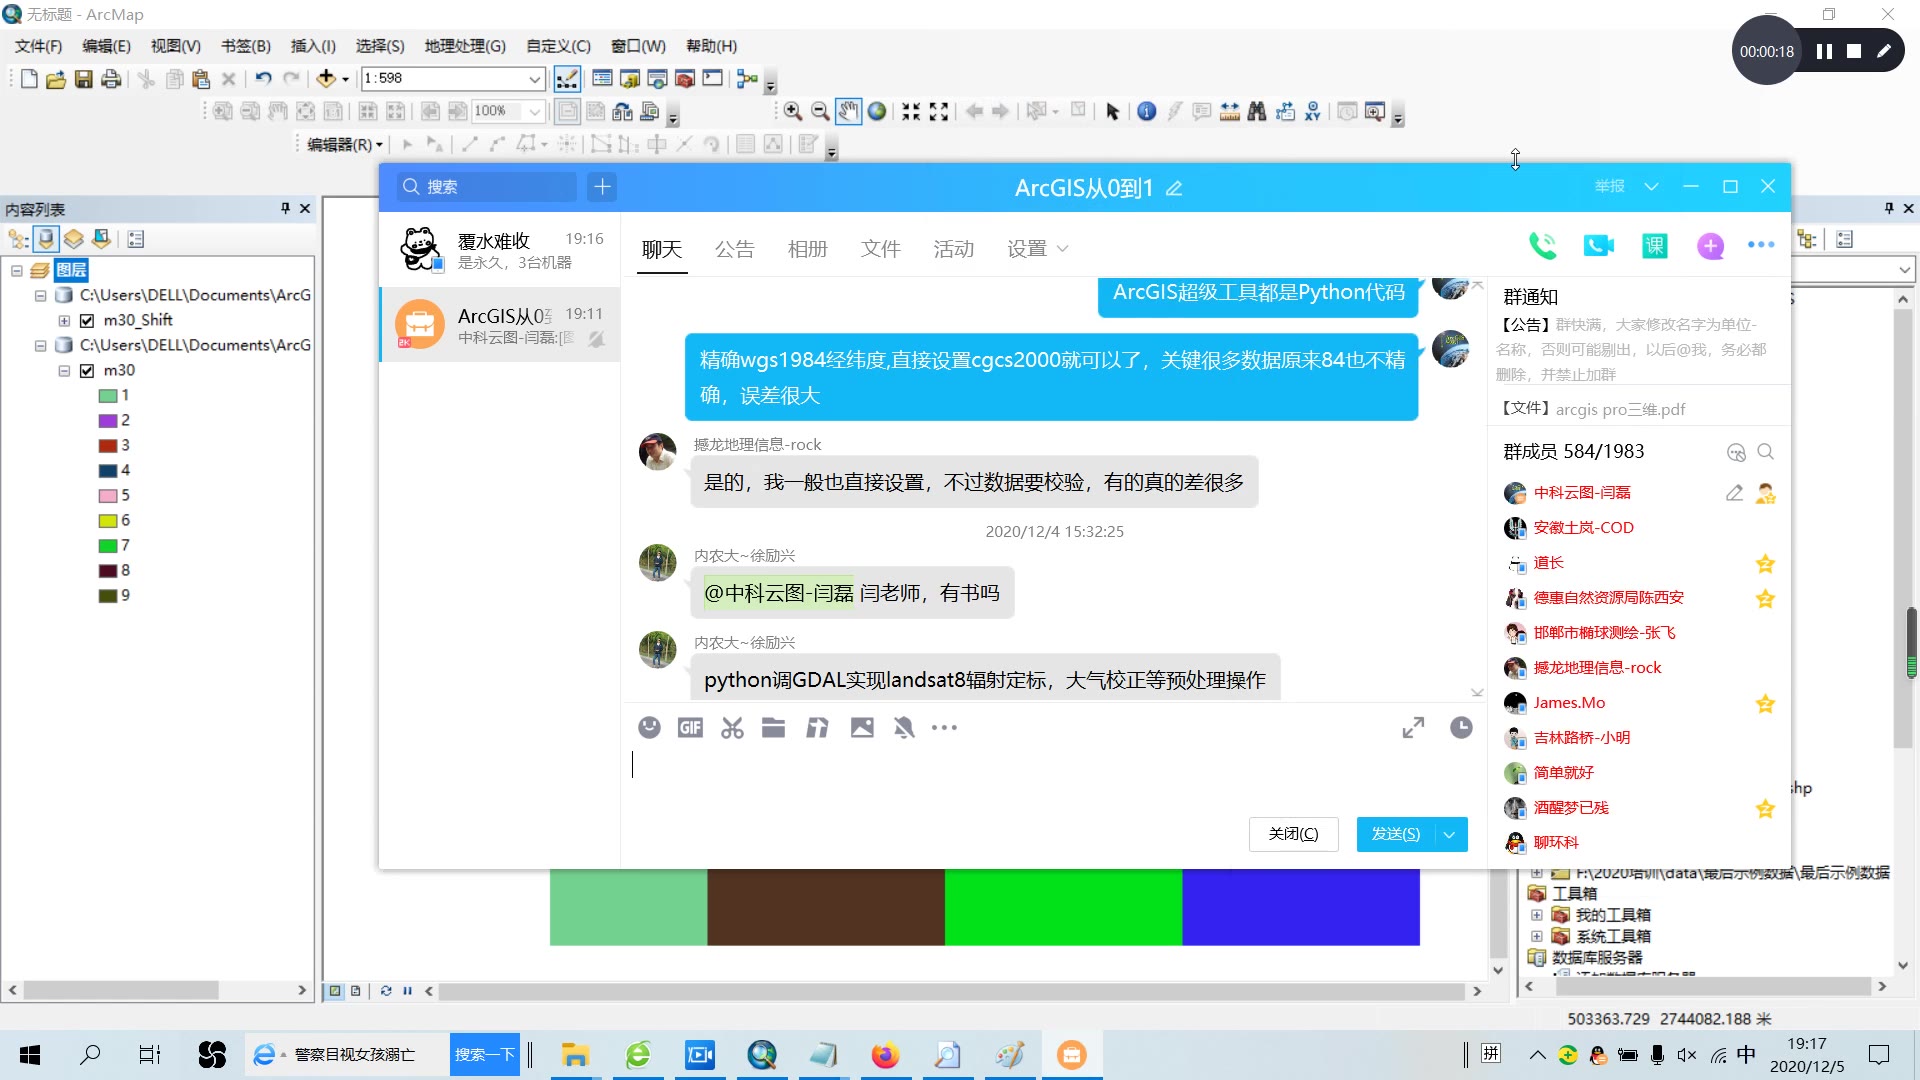The width and height of the screenshot is (1920, 1080).
Task: Click the Identify tool icon
Action: [x=1146, y=112]
